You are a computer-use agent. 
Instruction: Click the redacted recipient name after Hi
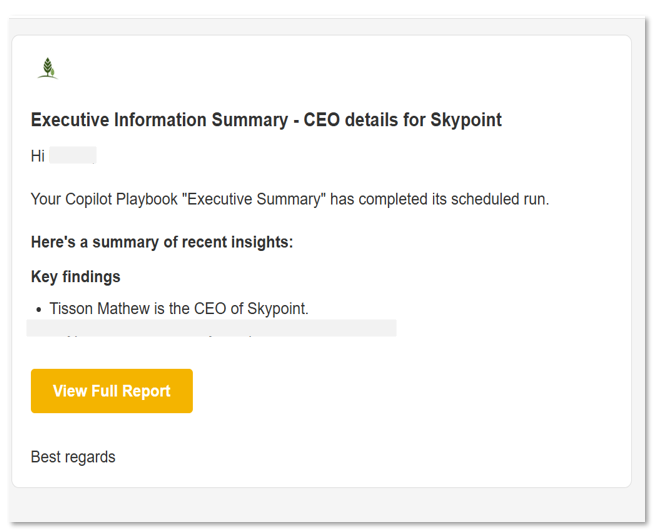click(73, 156)
